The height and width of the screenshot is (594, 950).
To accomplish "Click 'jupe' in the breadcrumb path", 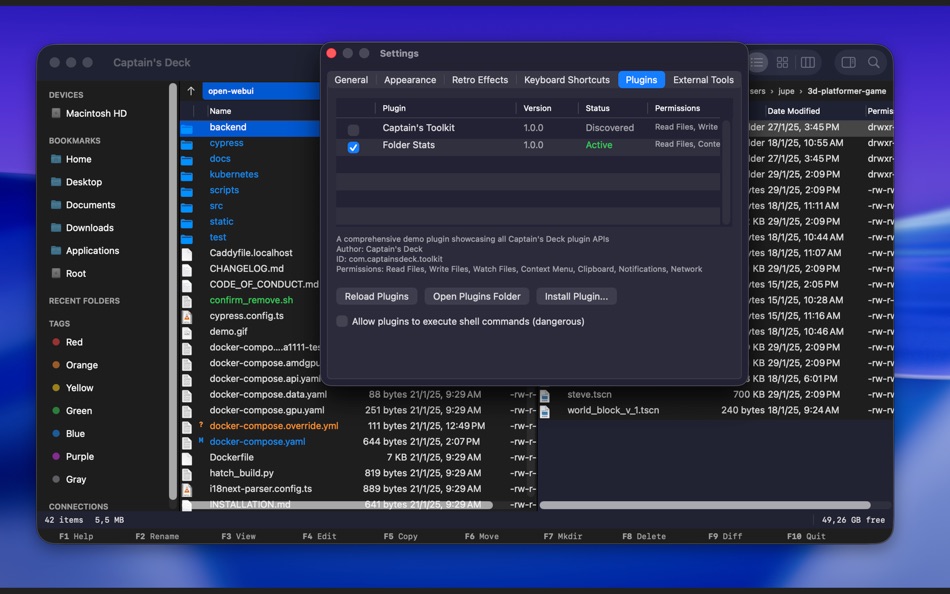I will 786,91.
